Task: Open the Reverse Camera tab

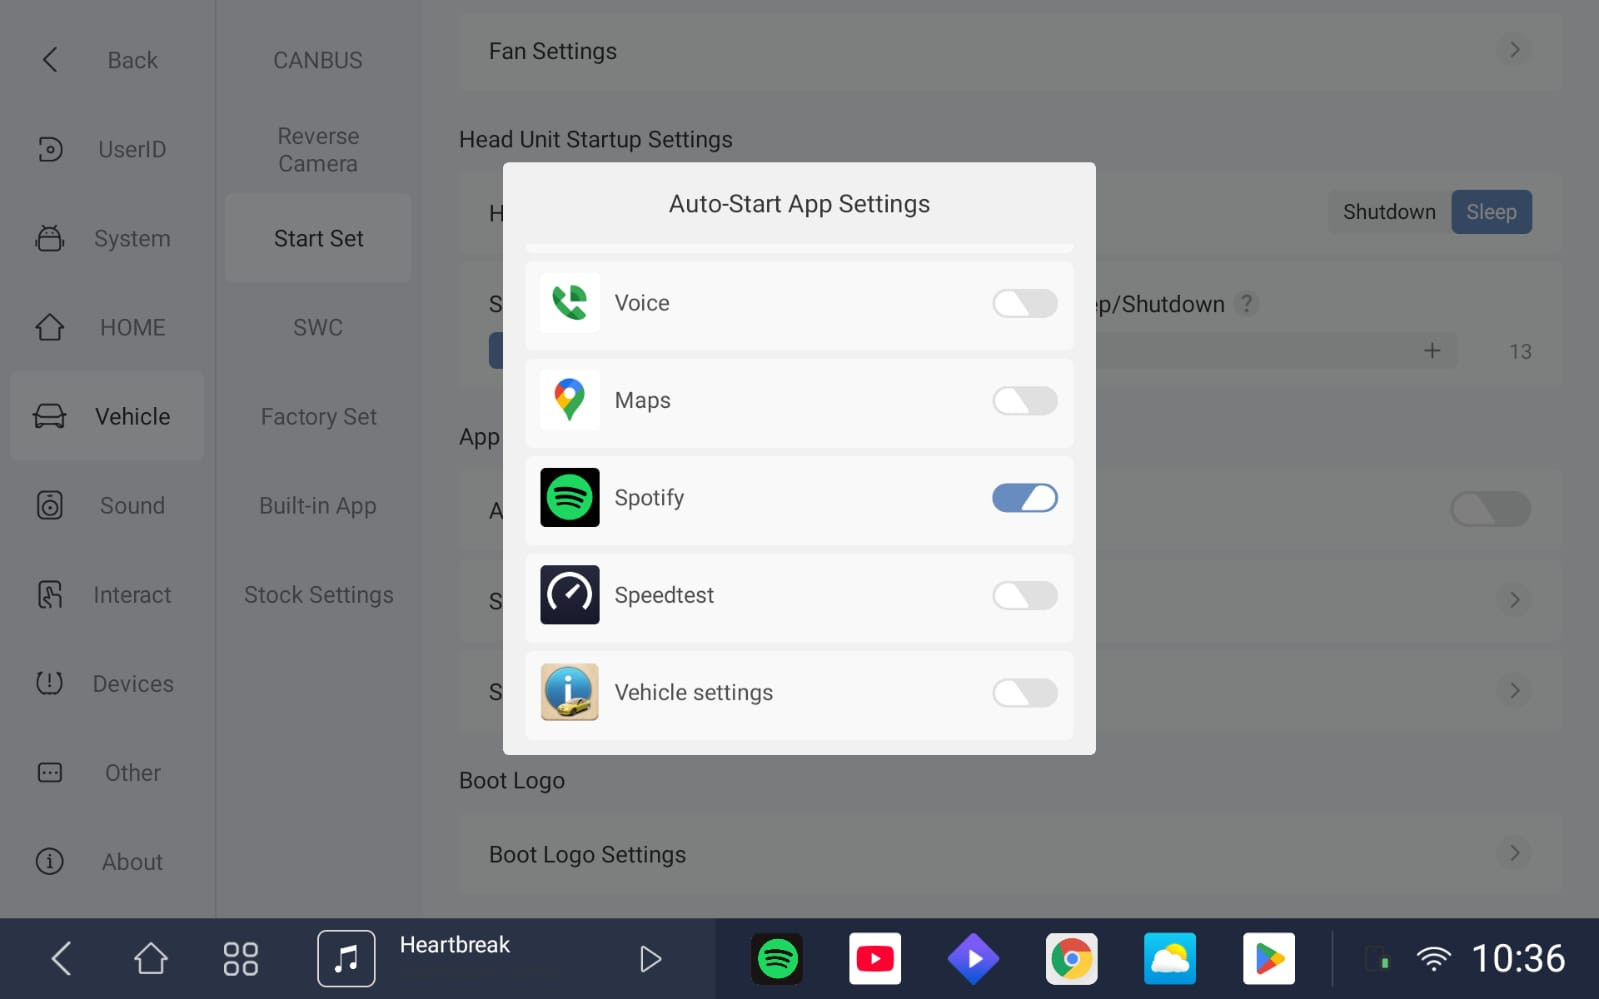Action: pyautogui.click(x=318, y=149)
